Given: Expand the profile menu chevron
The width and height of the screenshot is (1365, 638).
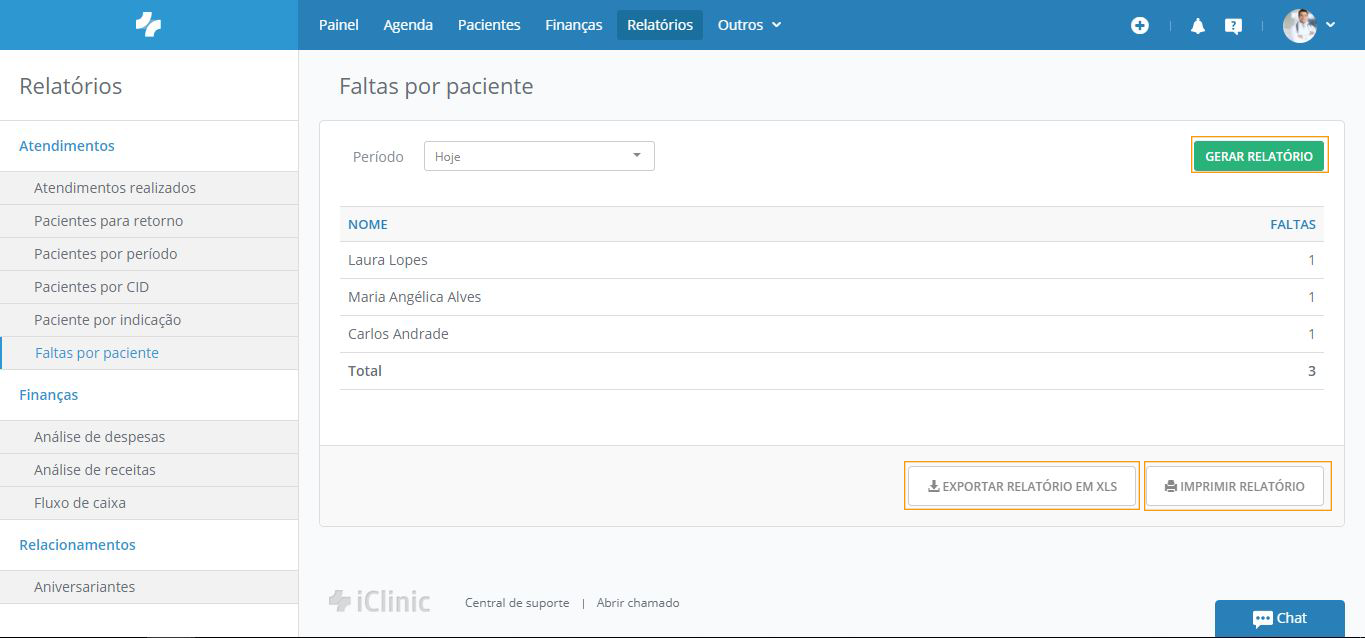Looking at the screenshot, I should (x=1330, y=25).
